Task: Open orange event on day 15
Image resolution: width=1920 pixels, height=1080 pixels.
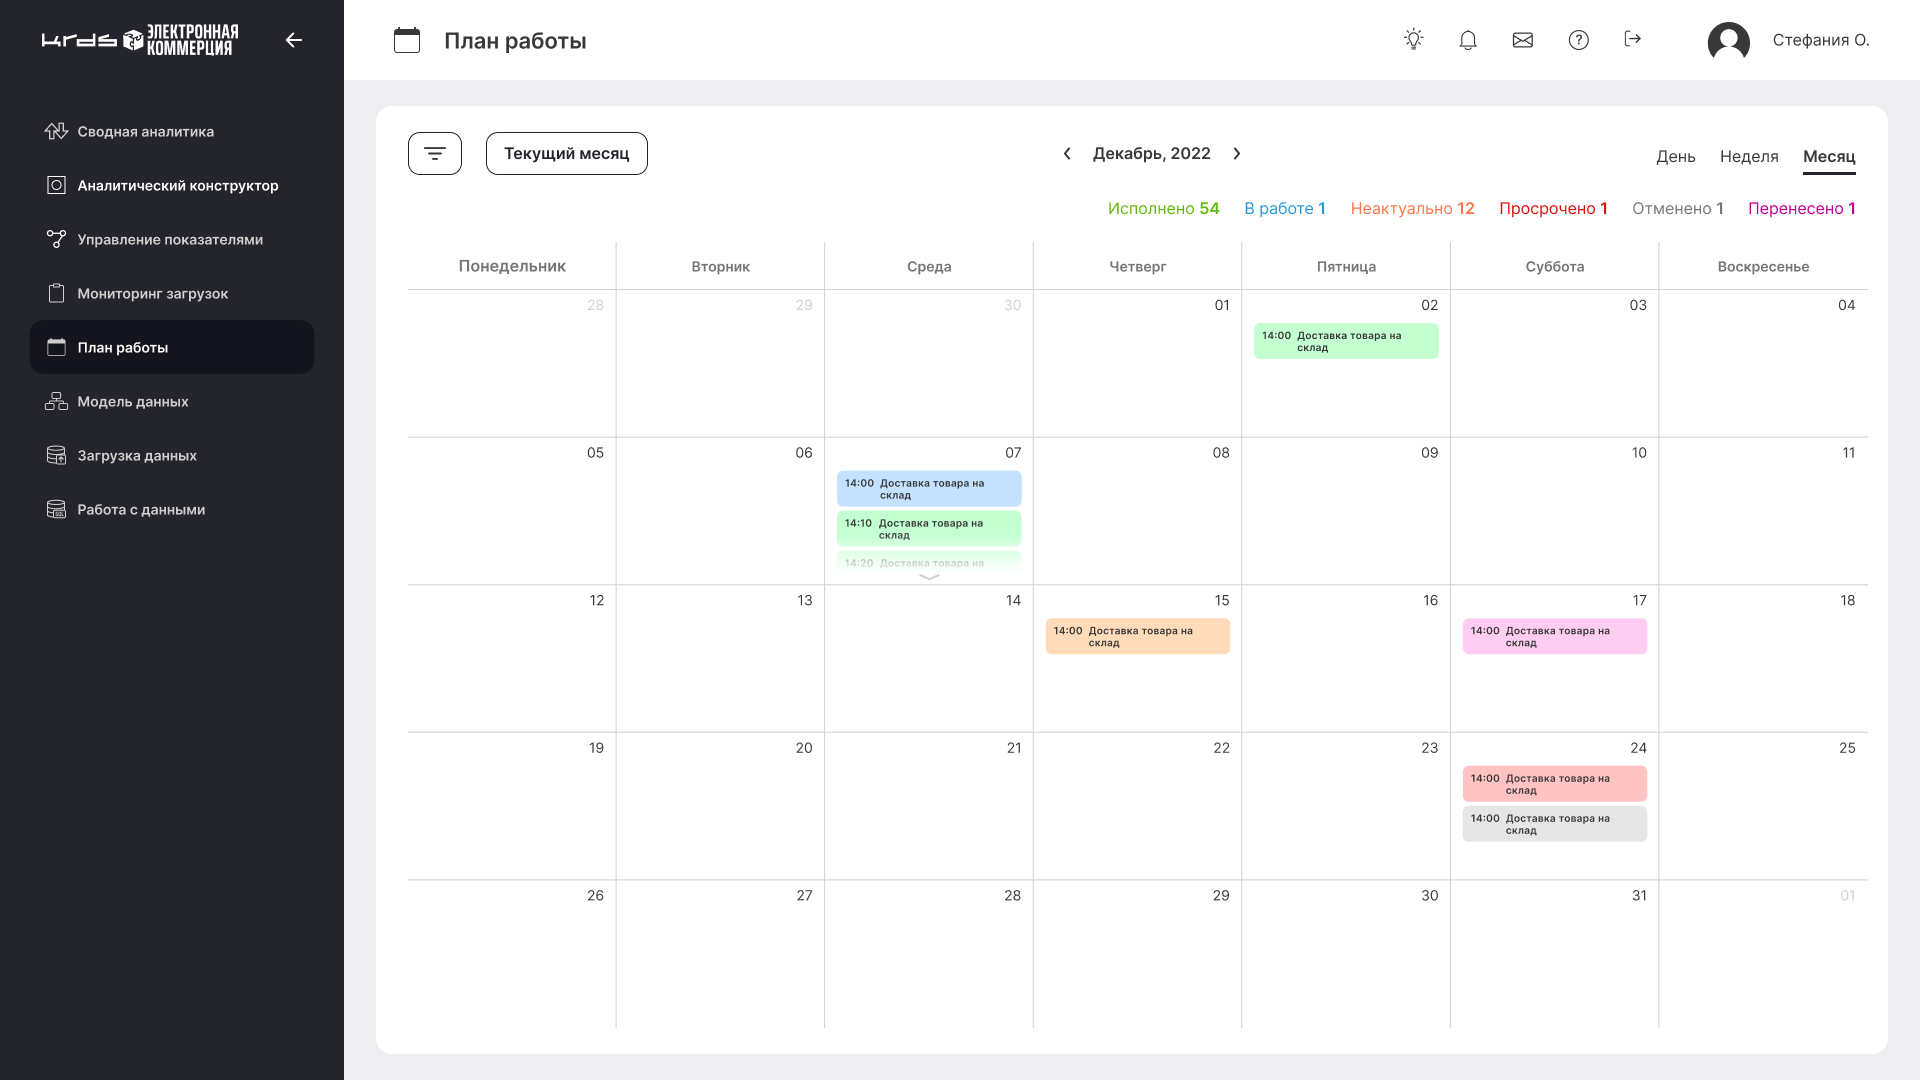Action: pos(1137,637)
